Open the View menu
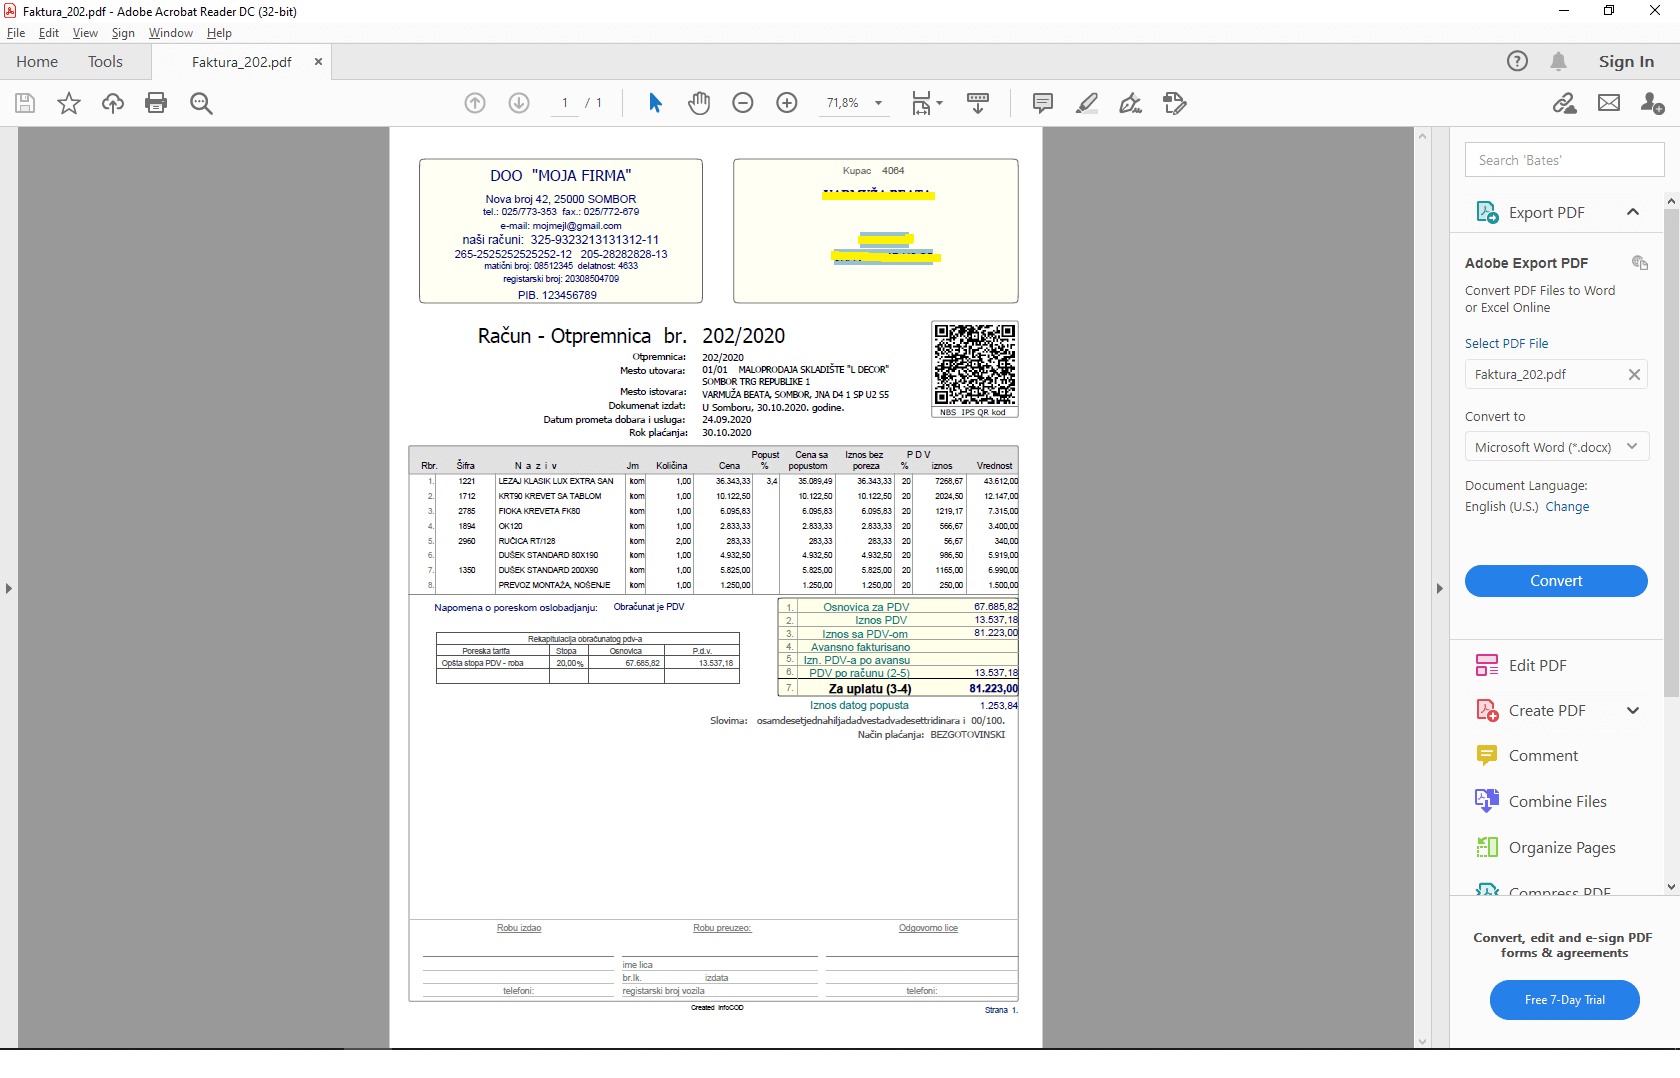Viewport: 1680px width, 1078px height. [85, 33]
